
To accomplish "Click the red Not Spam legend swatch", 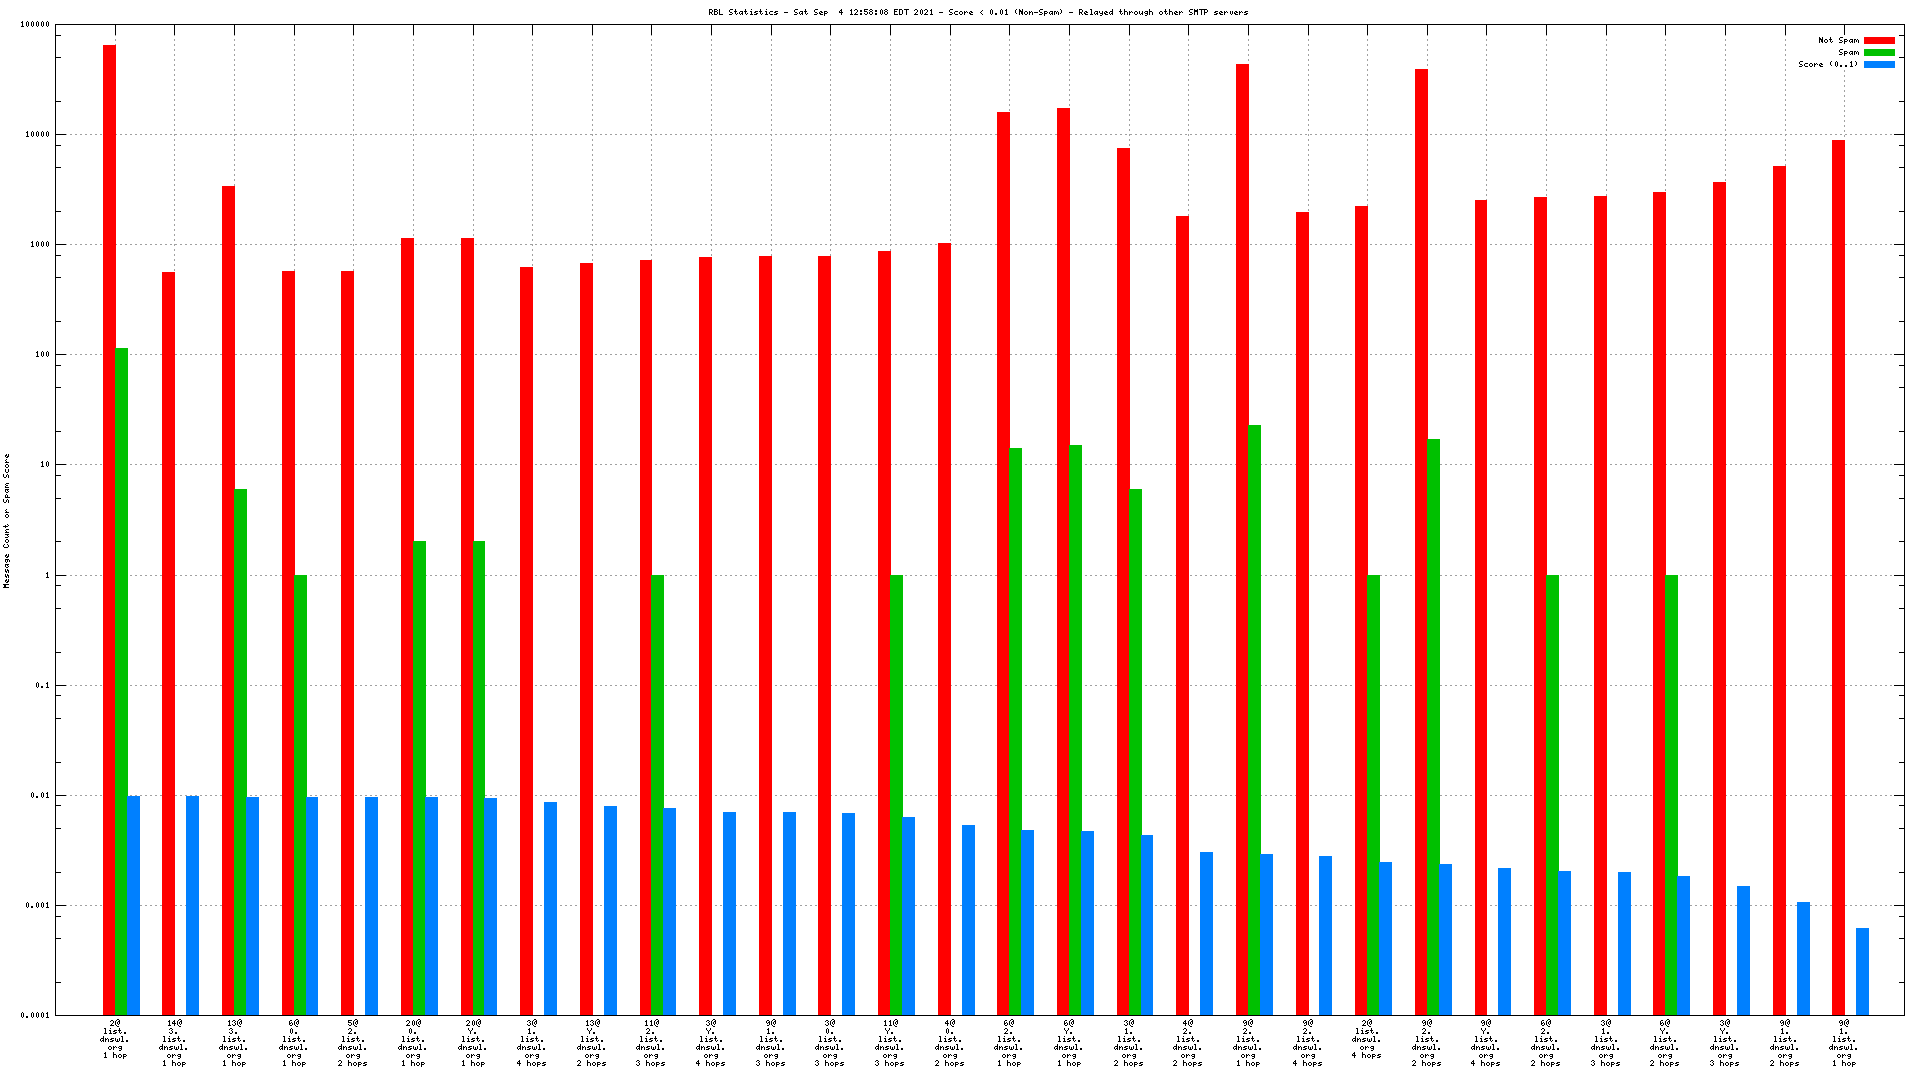I will pyautogui.click(x=1879, y=40).
